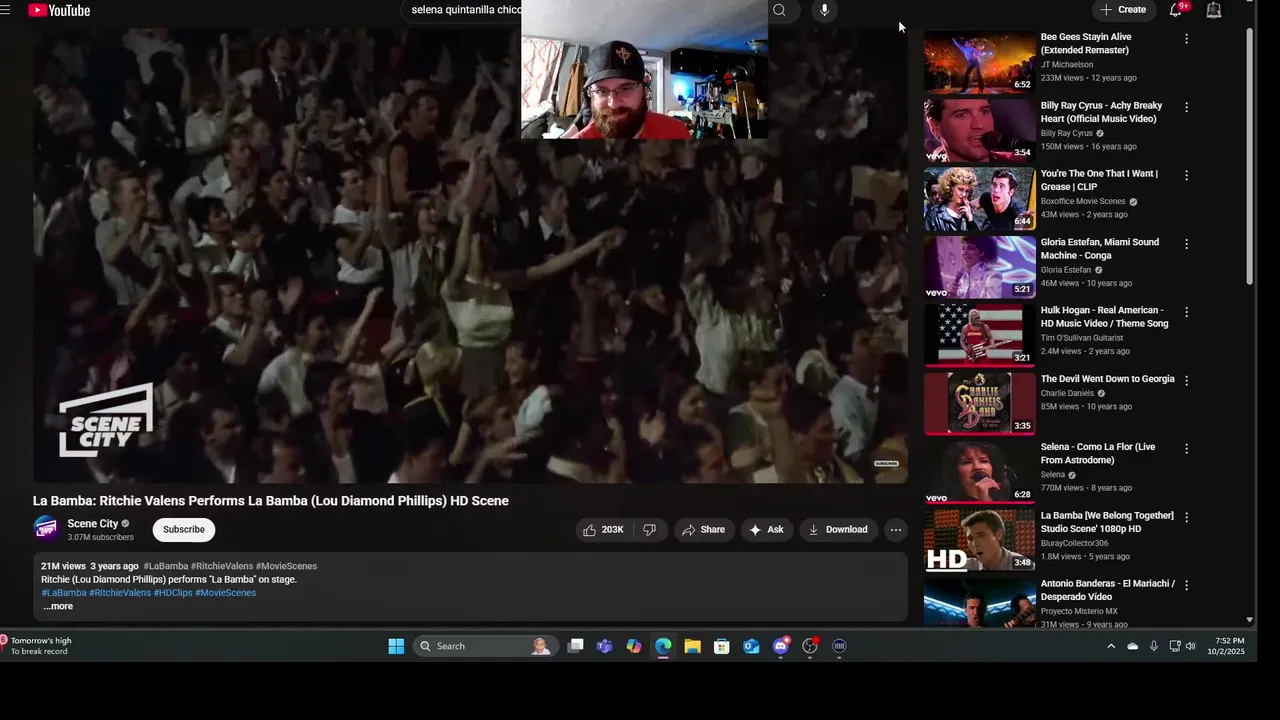Click the page vertical scrollbar

[1249, 155]
